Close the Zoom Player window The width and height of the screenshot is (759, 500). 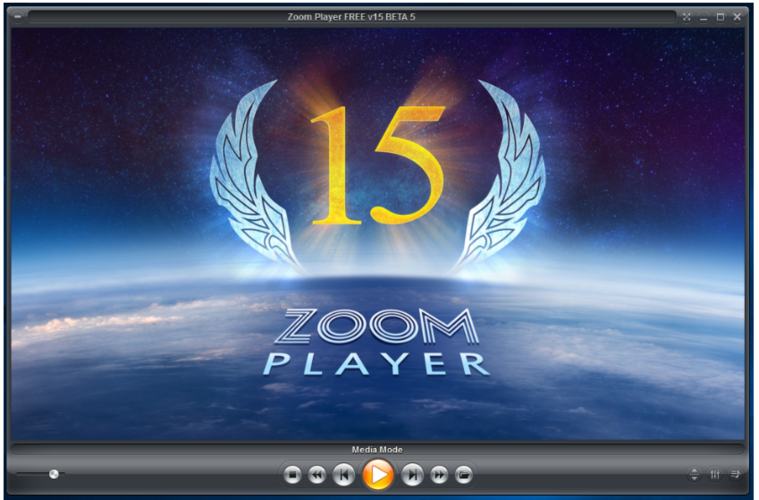(x=737, y=17)
